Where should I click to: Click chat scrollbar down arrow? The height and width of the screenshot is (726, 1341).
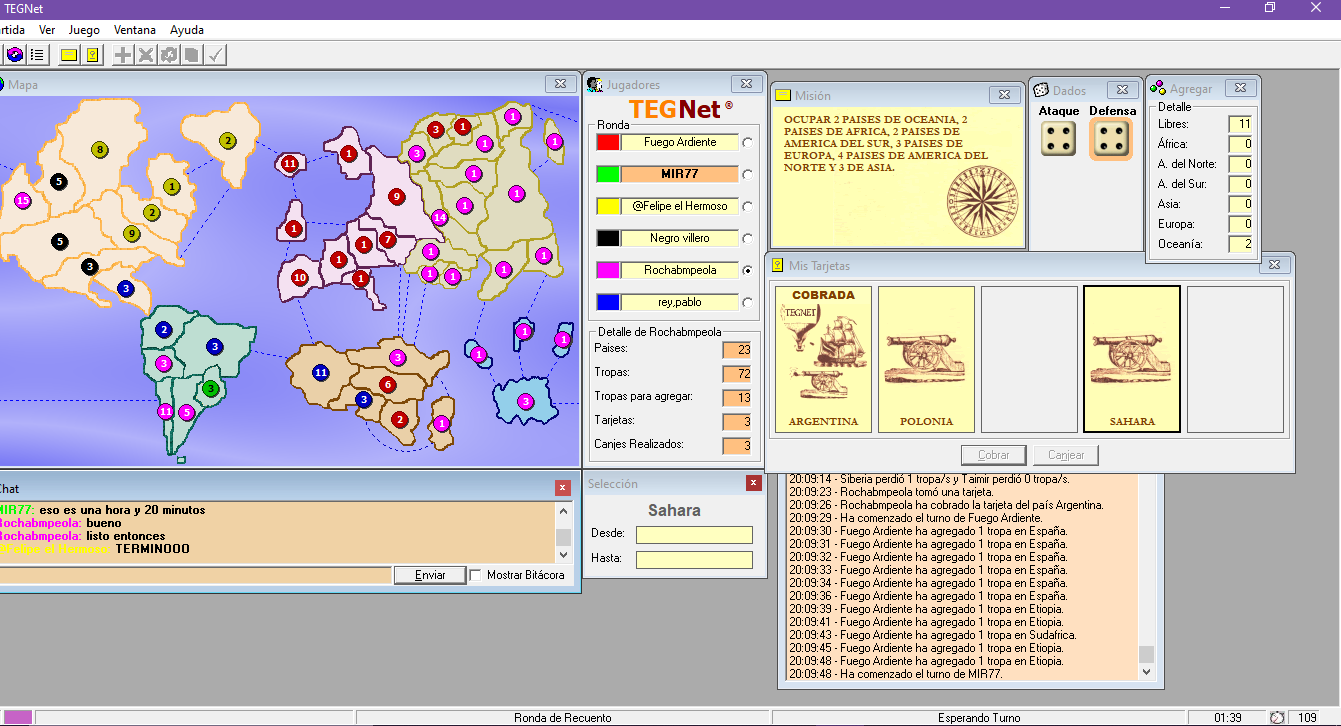(563, 554)
